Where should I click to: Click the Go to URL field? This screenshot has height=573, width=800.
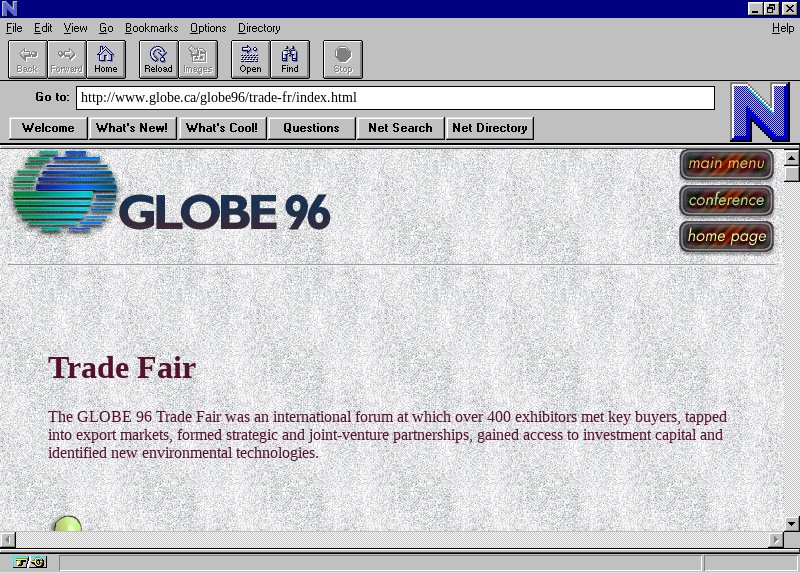(x=395, y=98)
